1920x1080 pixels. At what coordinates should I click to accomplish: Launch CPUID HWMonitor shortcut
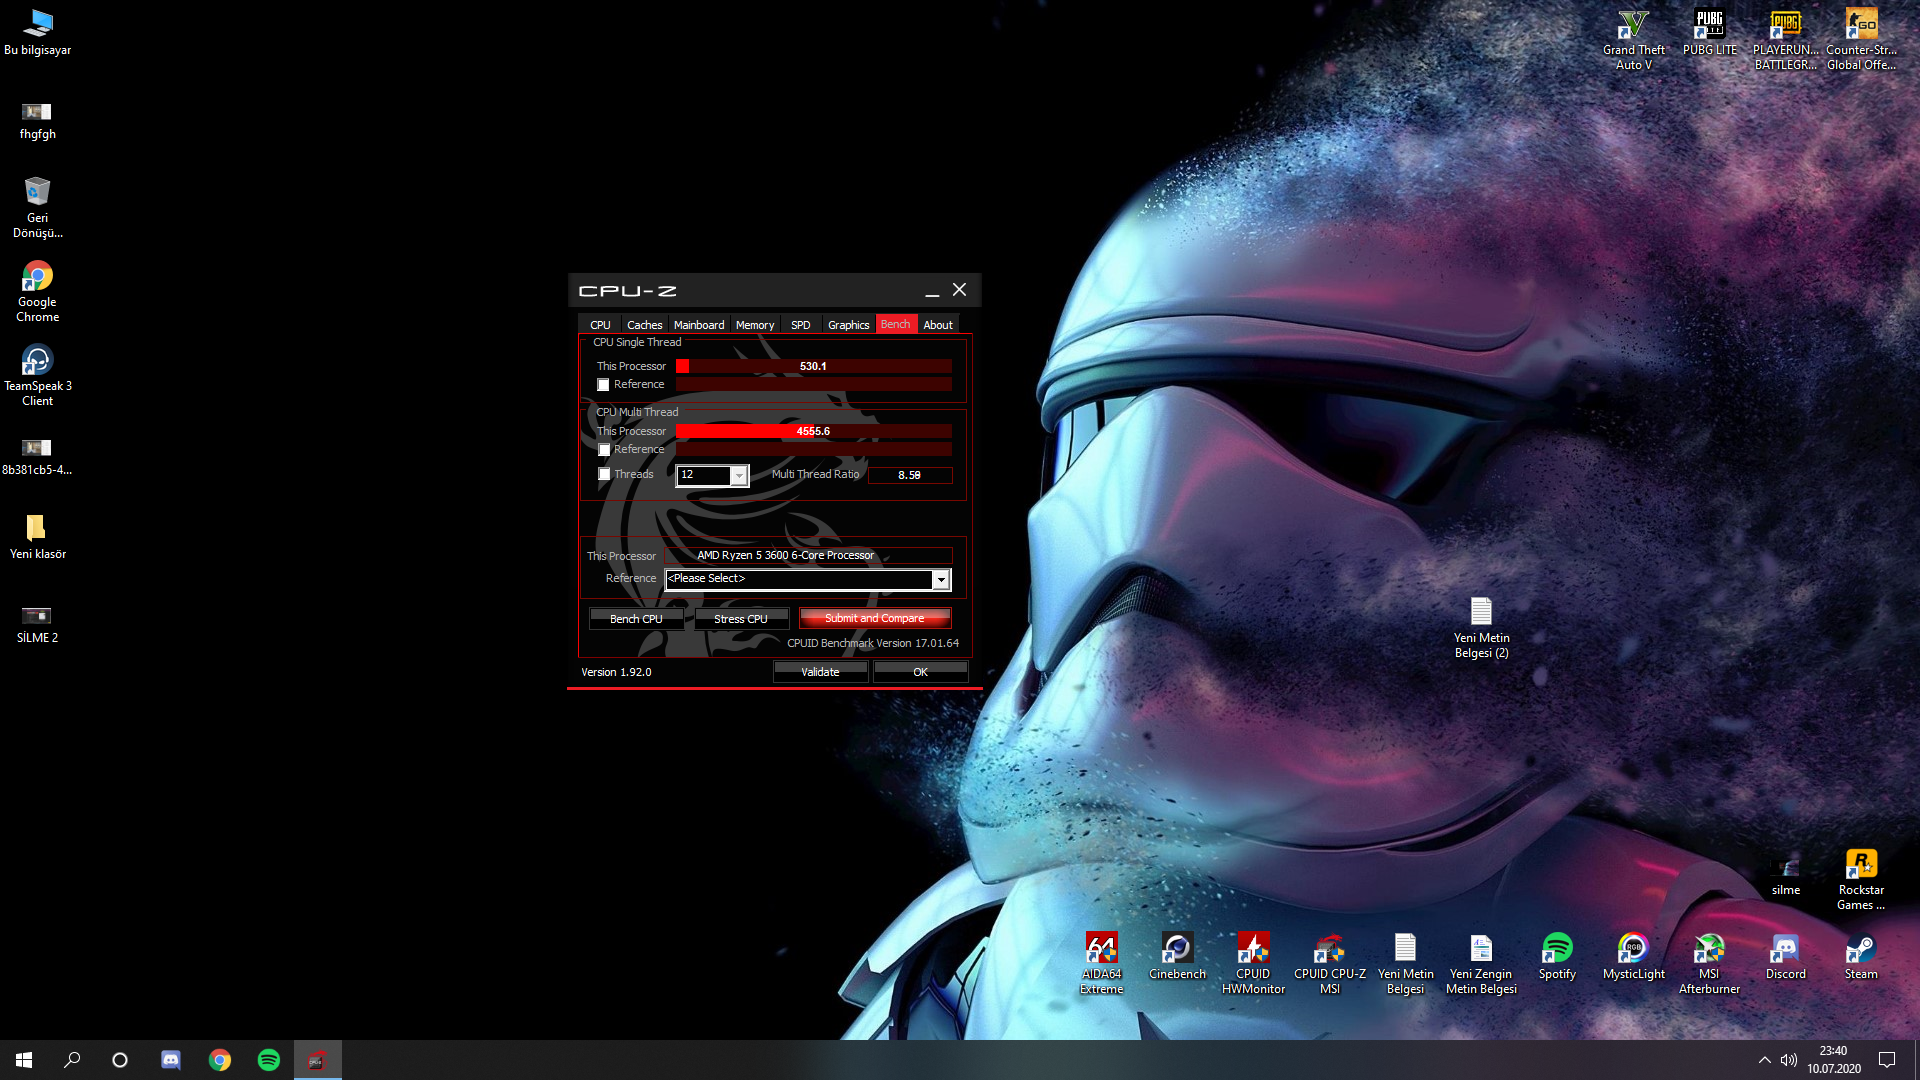click(x=1253, y=963)
